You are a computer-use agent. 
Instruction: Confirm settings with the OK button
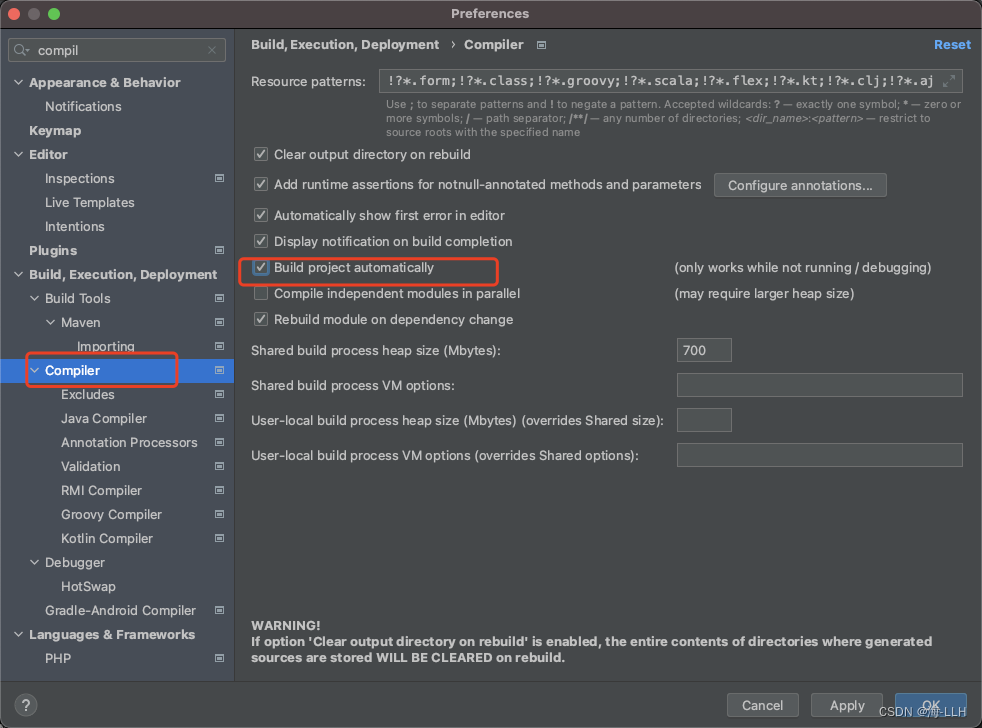[931, 705]
